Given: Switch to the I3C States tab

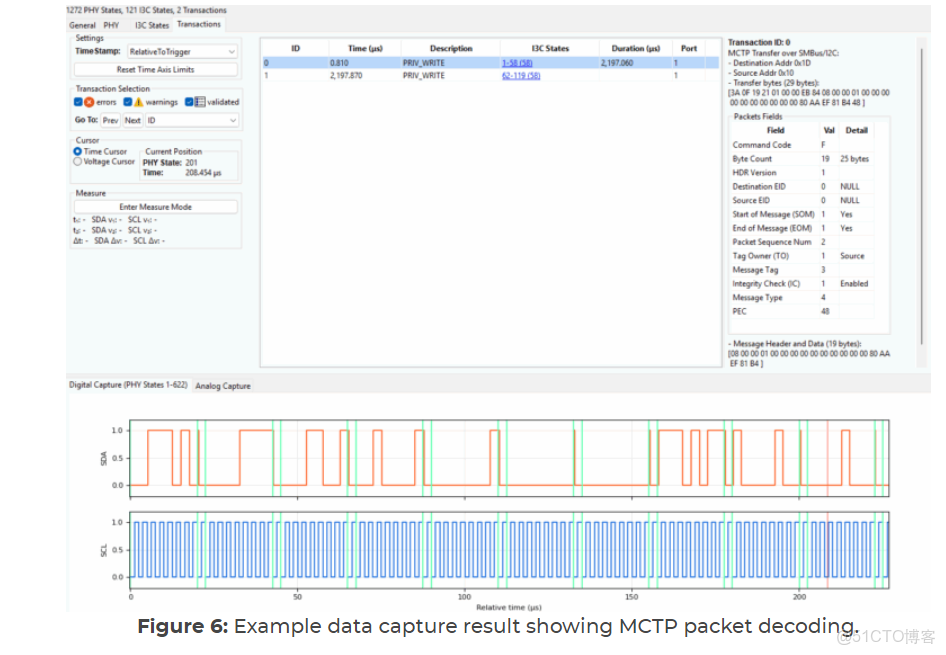Looking at the screenshot, I should tap(151, 24).
